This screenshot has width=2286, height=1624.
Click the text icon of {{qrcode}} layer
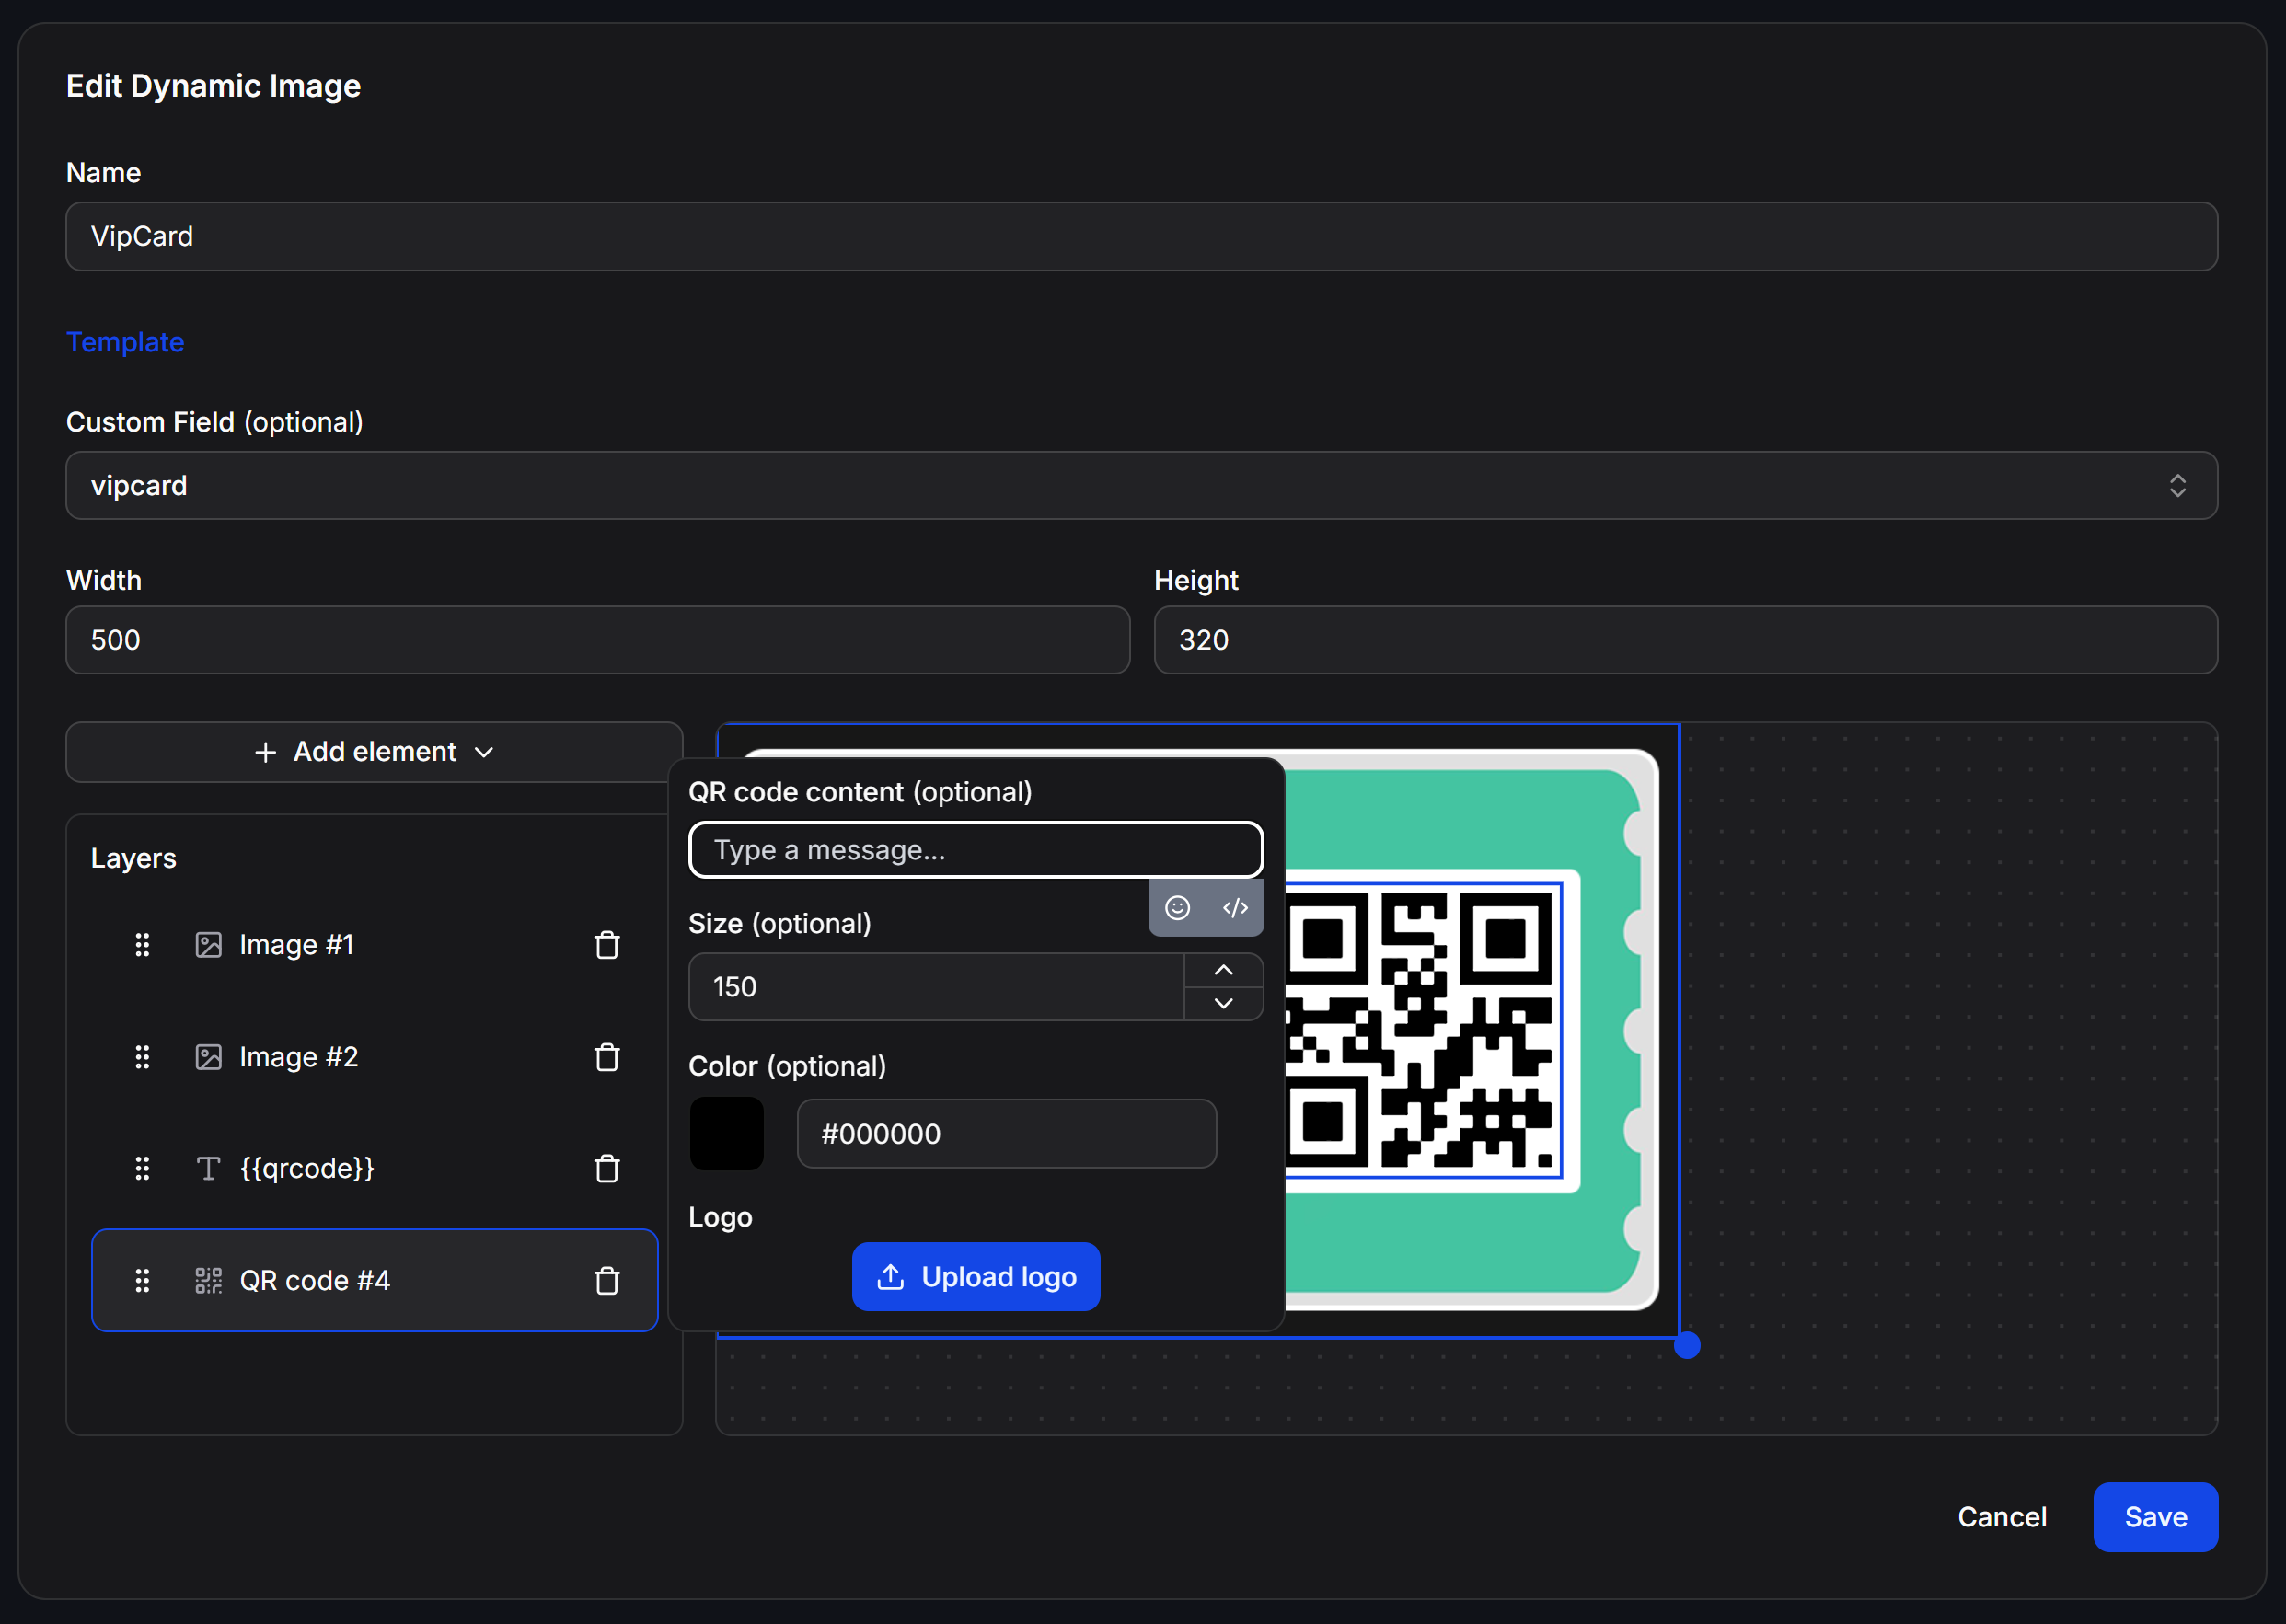click(x=208, y=1168)
